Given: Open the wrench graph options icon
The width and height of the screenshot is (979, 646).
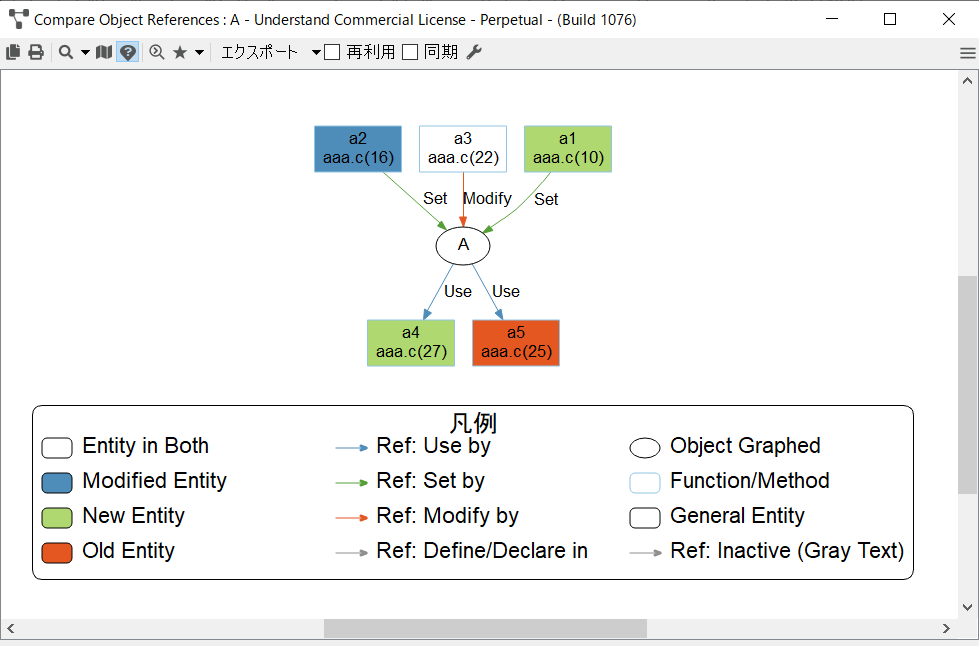Looking at the screenshot, I should coord(475,52).
